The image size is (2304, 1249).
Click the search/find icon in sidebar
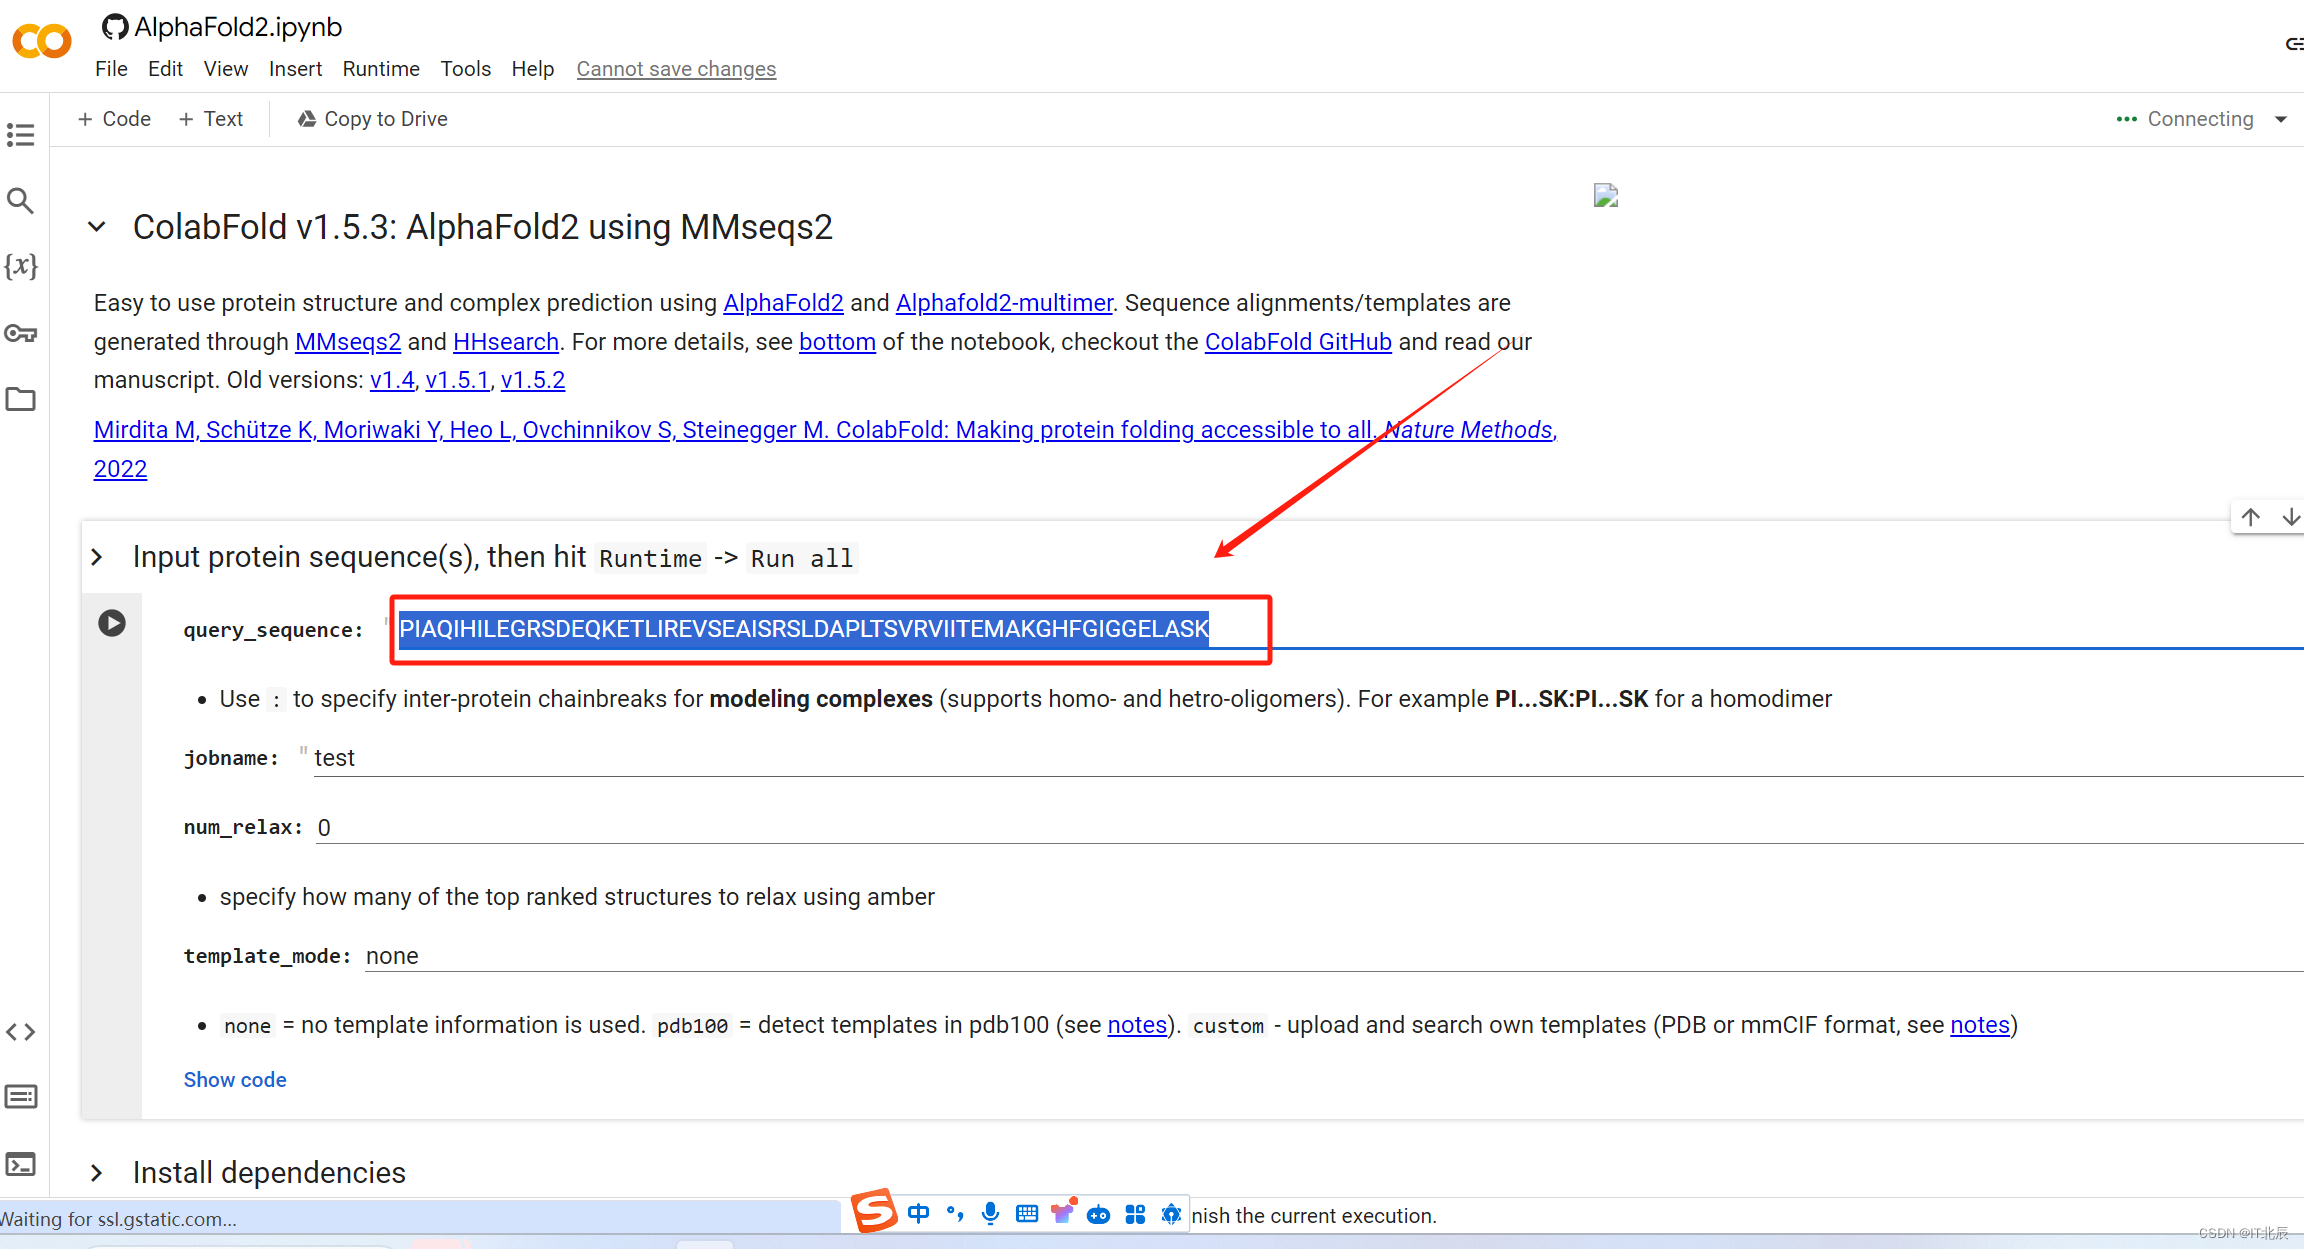click(22, 200)
